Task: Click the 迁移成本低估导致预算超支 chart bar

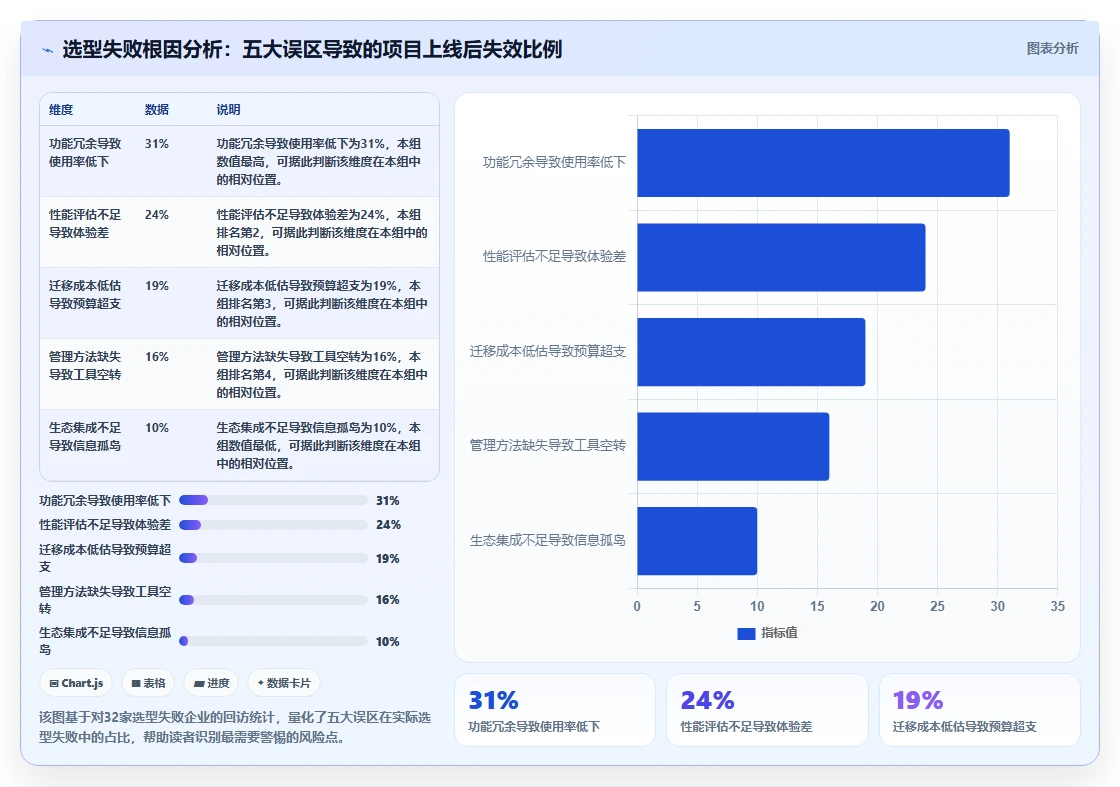Action: (751, 352)
